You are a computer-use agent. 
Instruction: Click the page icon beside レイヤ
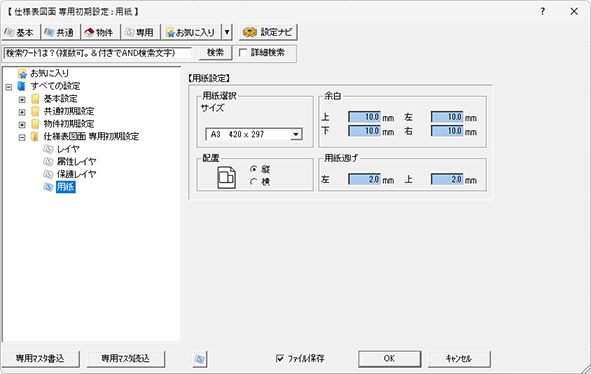click(x=48, y=149)
